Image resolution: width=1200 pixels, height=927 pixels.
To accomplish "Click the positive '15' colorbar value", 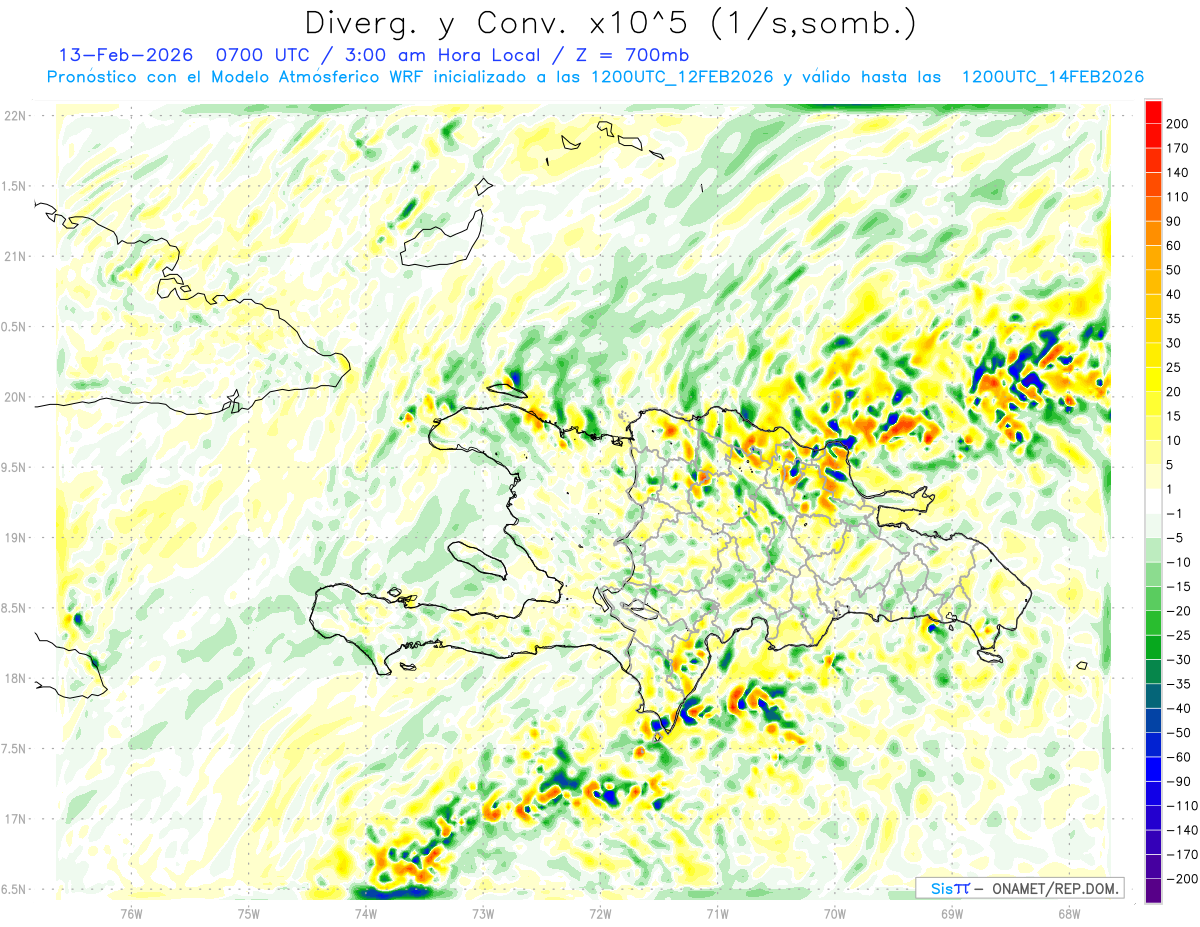I will click(1175, 416).
